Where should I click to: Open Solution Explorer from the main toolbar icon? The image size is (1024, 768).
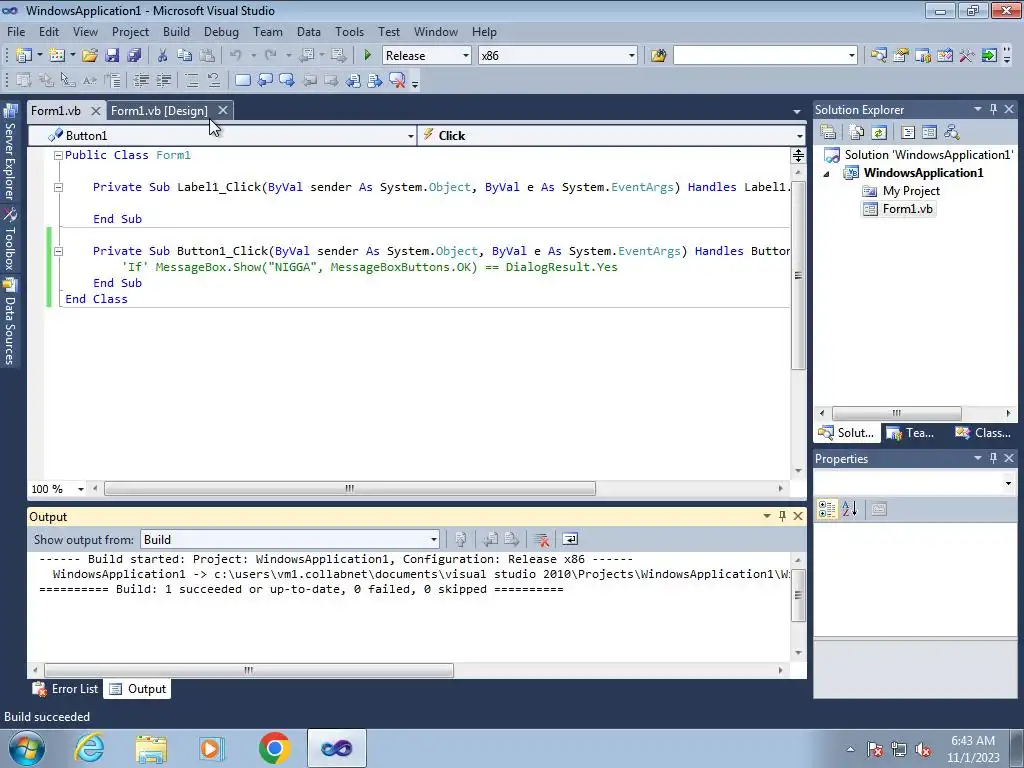tap(878, 56)
